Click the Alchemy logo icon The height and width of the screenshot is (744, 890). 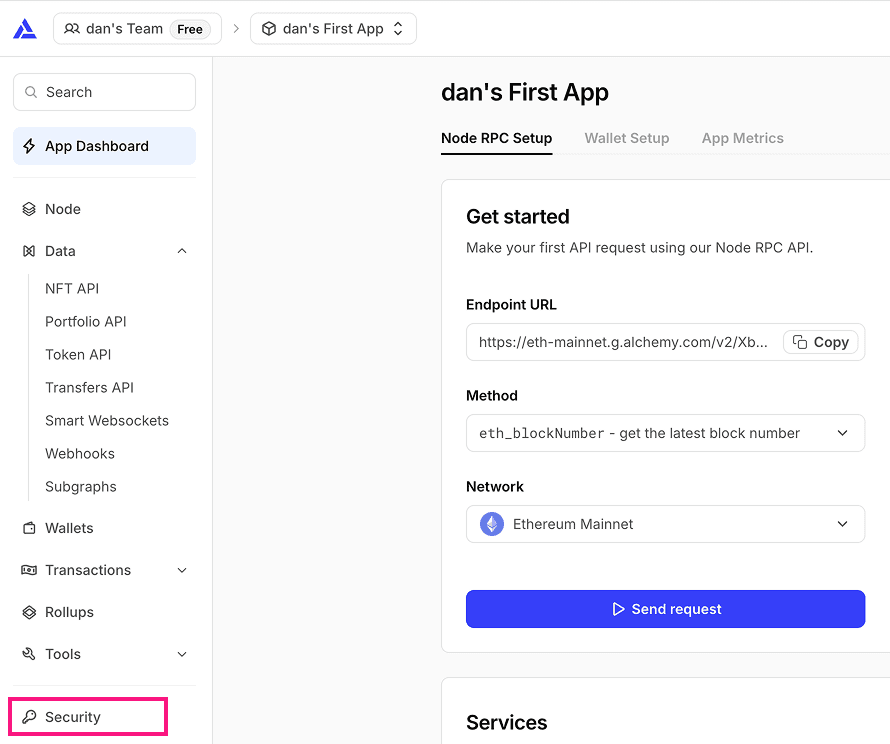pyautogui.click(x=25, y=29)
